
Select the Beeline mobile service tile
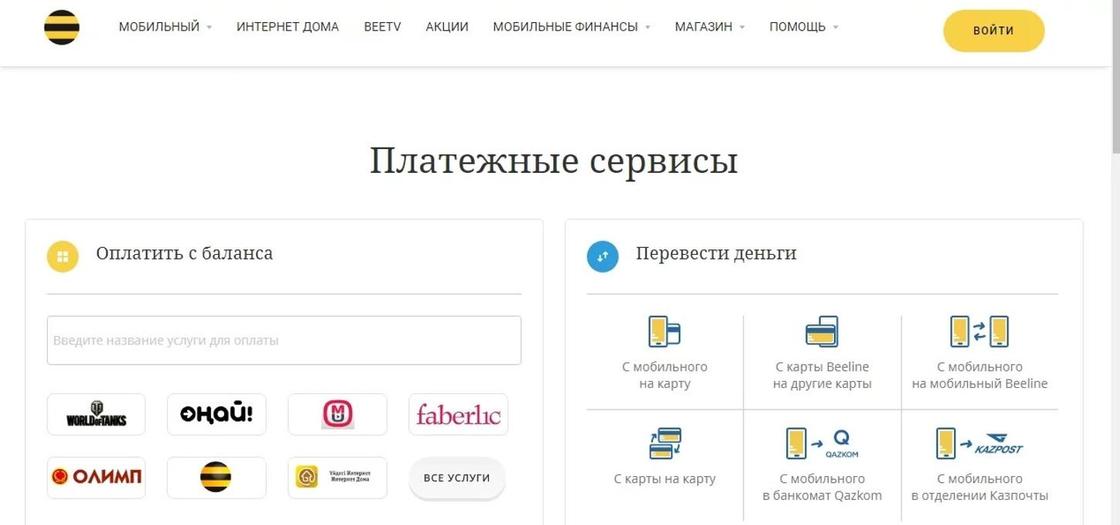click(216, 477)
